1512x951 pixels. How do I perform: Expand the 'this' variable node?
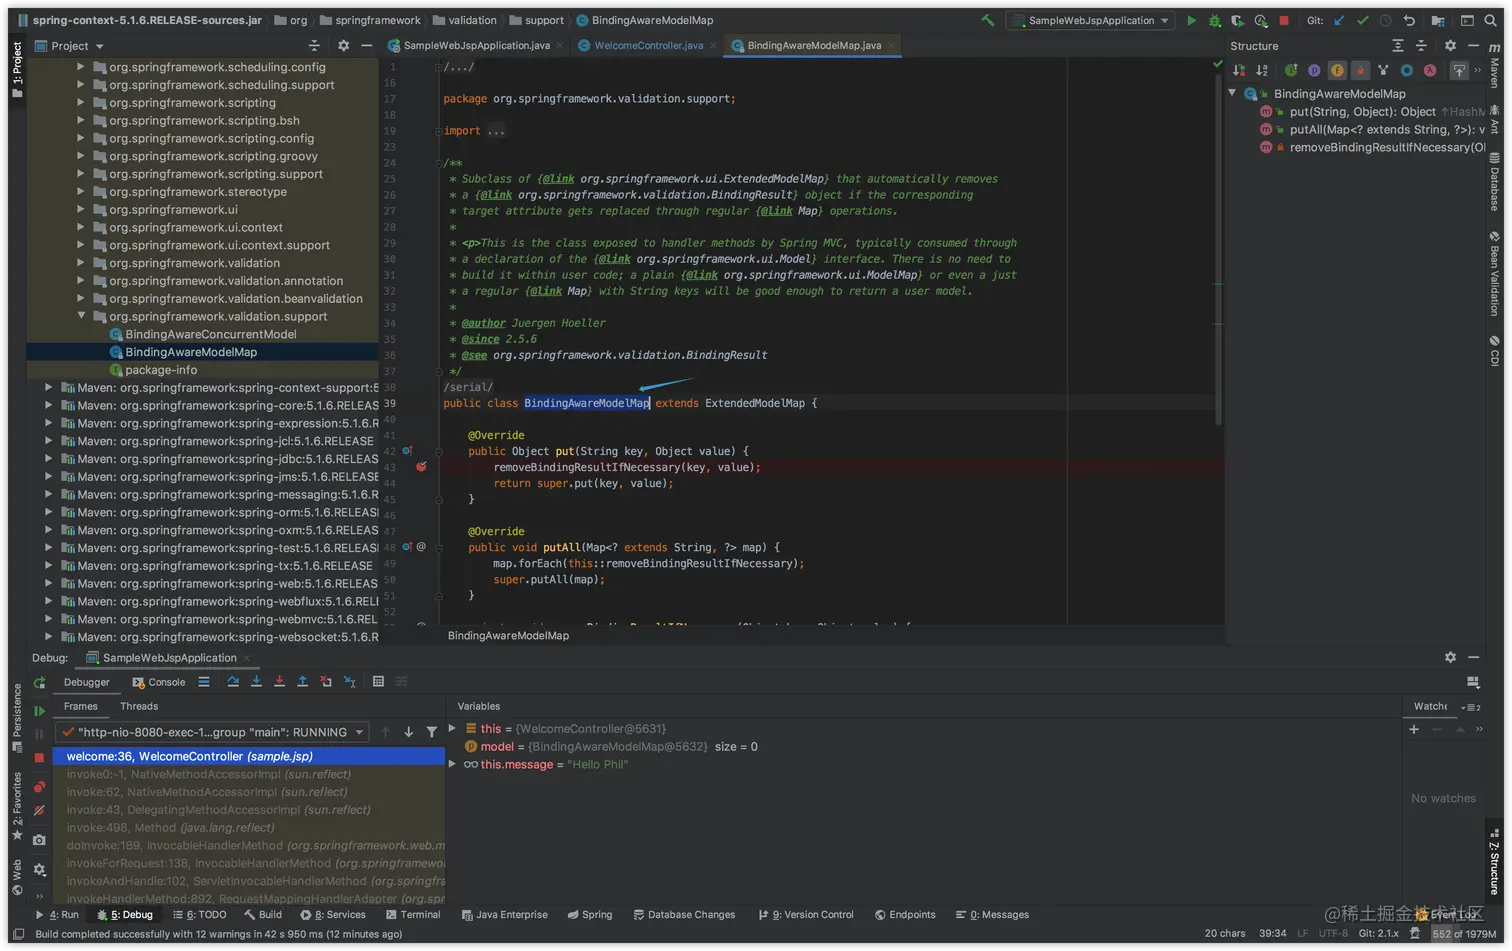[453, 729]
